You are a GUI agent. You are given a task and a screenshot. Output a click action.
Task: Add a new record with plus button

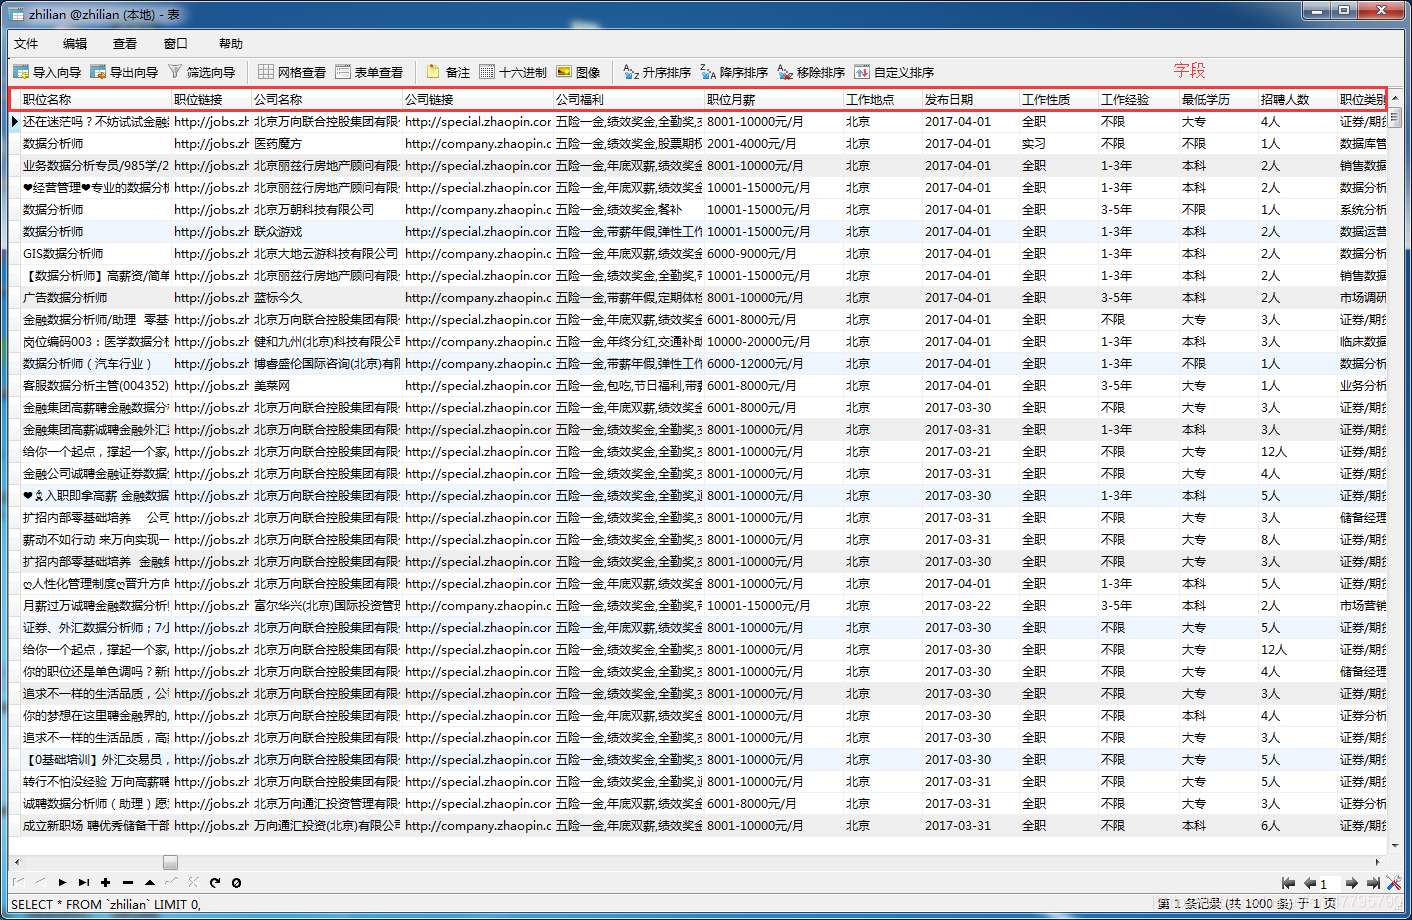pyautogui.click(x=105, y=882)
